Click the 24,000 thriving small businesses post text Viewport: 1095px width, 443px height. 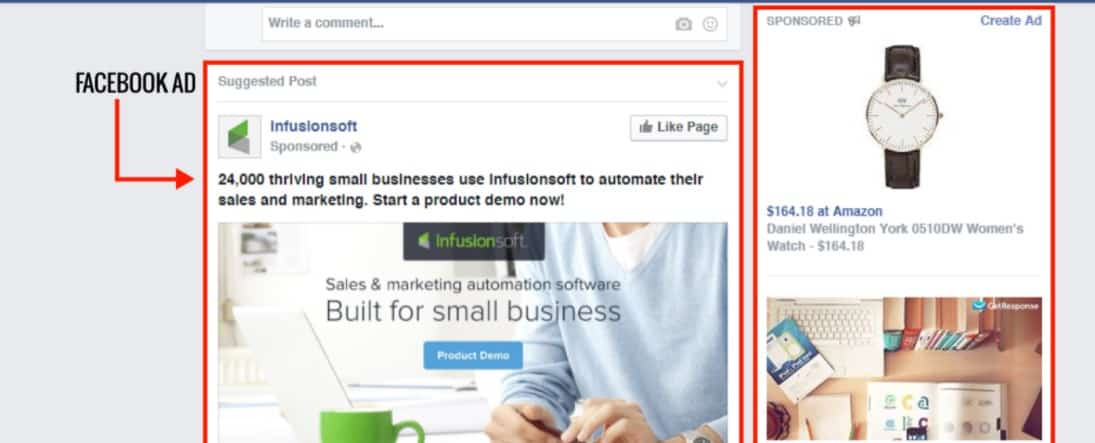461,190
